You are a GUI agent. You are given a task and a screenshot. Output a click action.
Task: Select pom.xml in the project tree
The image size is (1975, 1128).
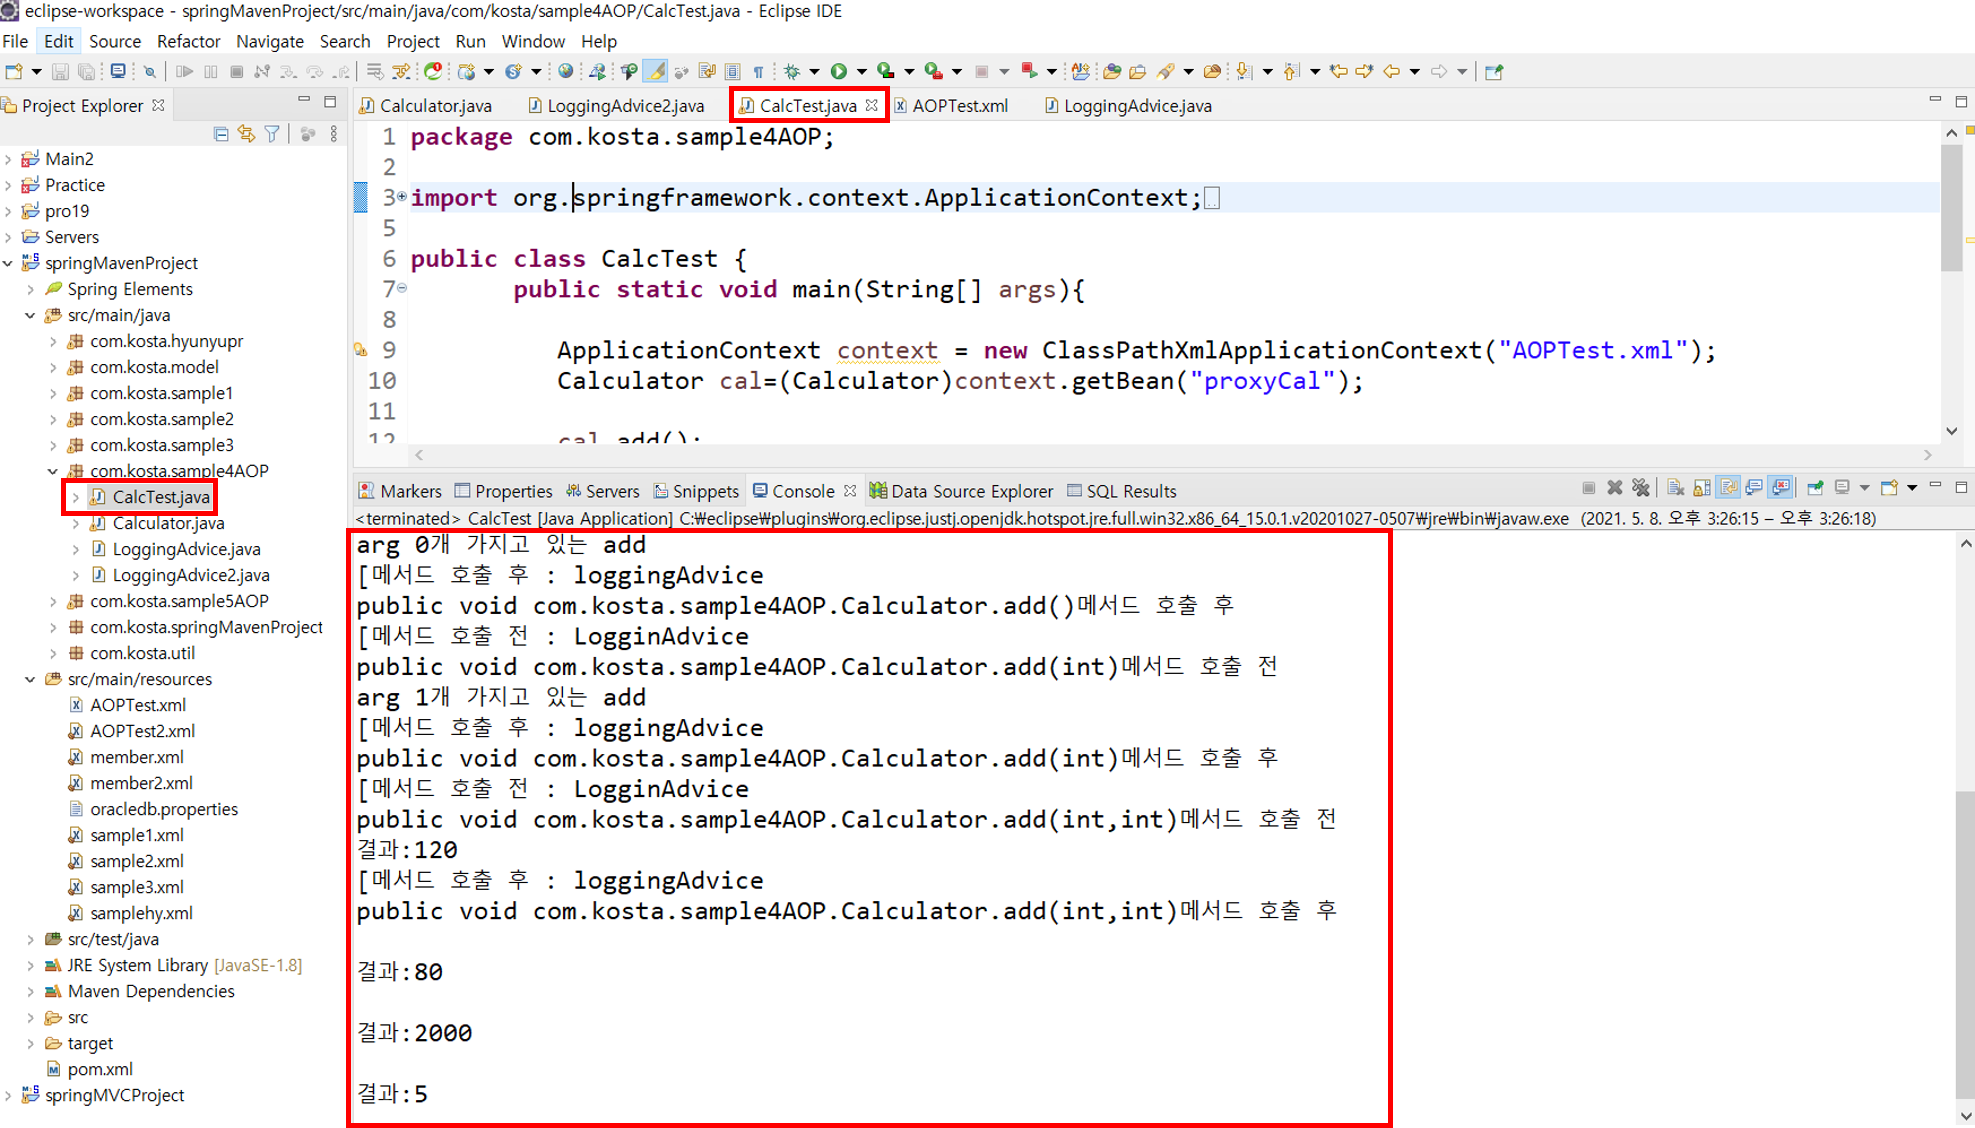tap(100, 1069)
